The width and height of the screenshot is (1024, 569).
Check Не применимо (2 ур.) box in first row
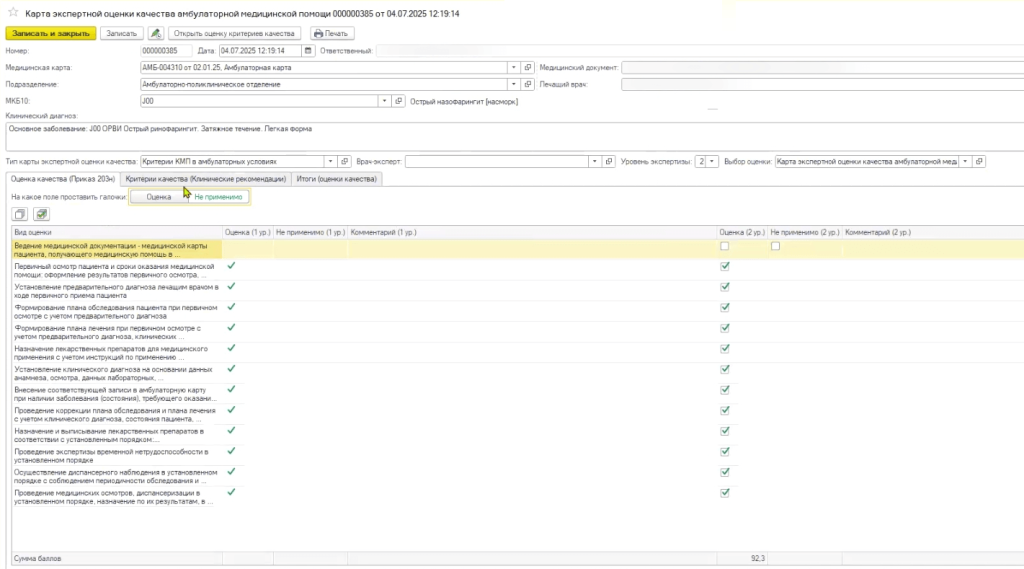tap(775, 246)
